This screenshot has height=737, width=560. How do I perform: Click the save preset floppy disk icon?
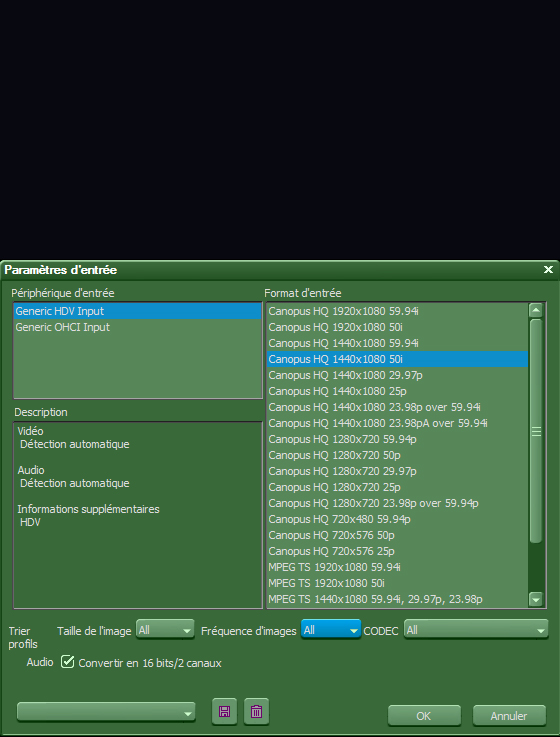click(x=225, y=711)
